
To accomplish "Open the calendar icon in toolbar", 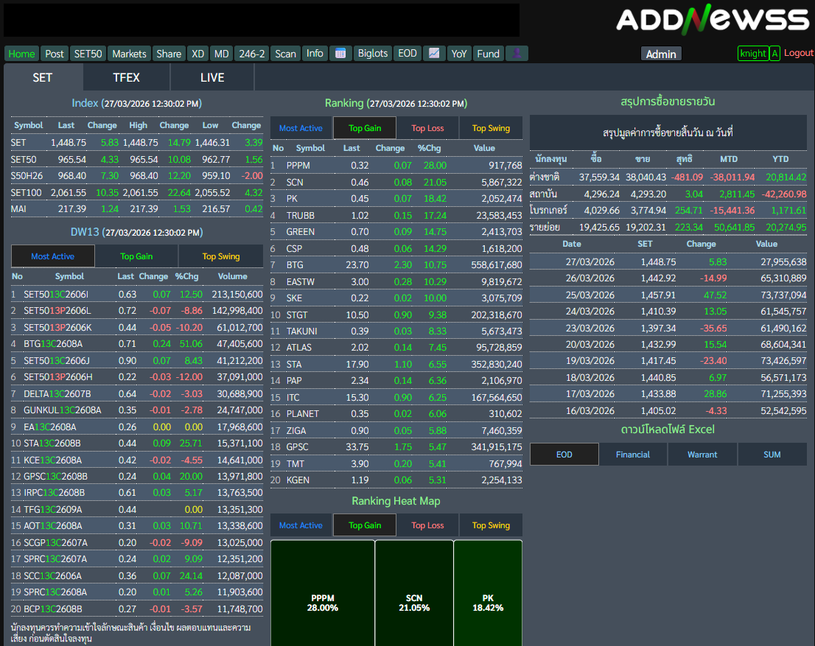I will [340, 54].
